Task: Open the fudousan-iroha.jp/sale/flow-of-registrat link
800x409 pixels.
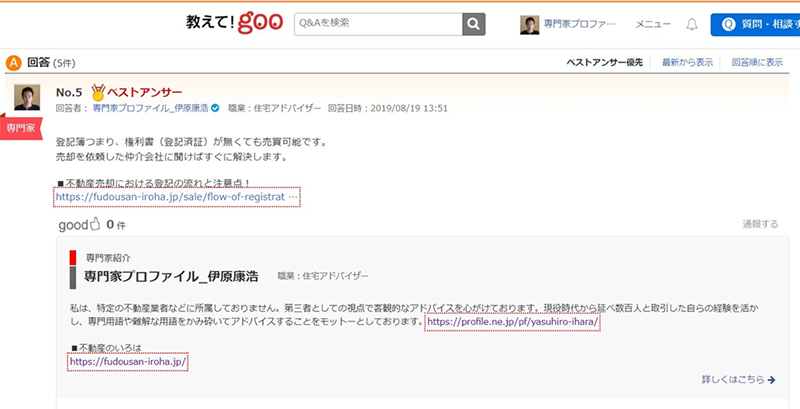Action: coord(177,197)
